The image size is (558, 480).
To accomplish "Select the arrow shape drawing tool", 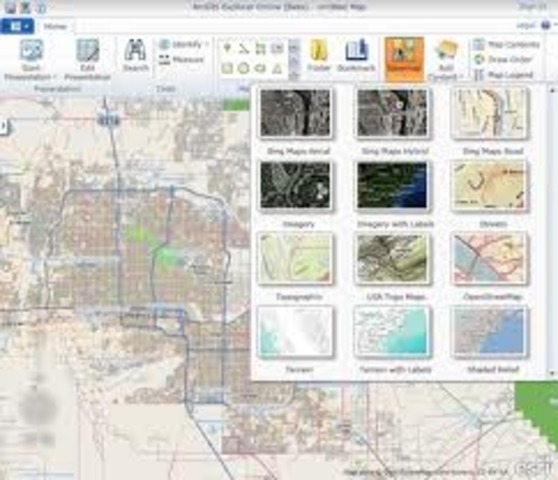I will click(x=260, y=68).
